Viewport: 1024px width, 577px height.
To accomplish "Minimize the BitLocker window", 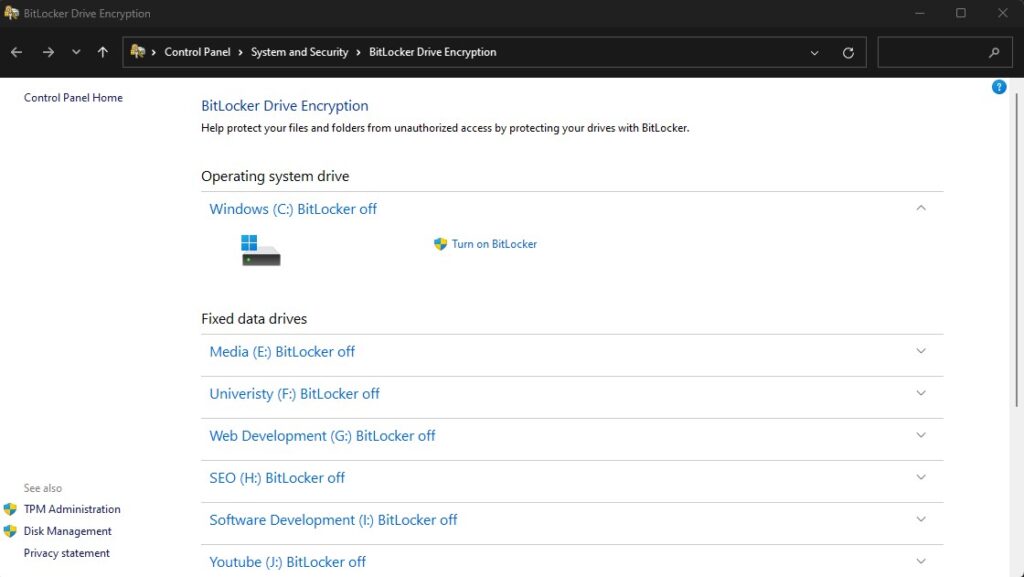I will (920, 13).
